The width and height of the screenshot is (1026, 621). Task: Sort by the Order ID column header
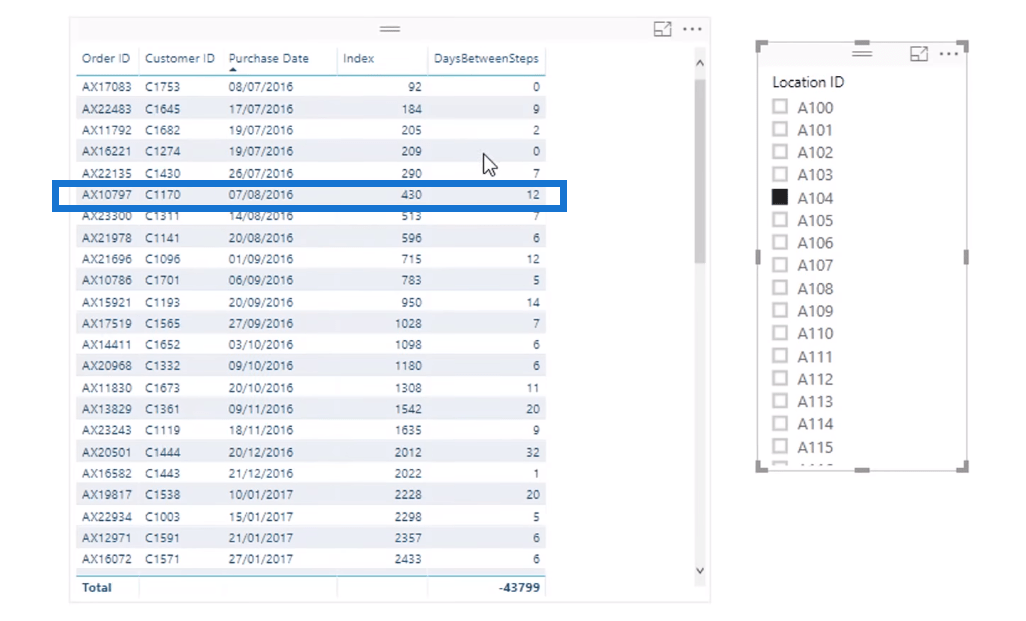pyautogui.click(x=105, y=58)
